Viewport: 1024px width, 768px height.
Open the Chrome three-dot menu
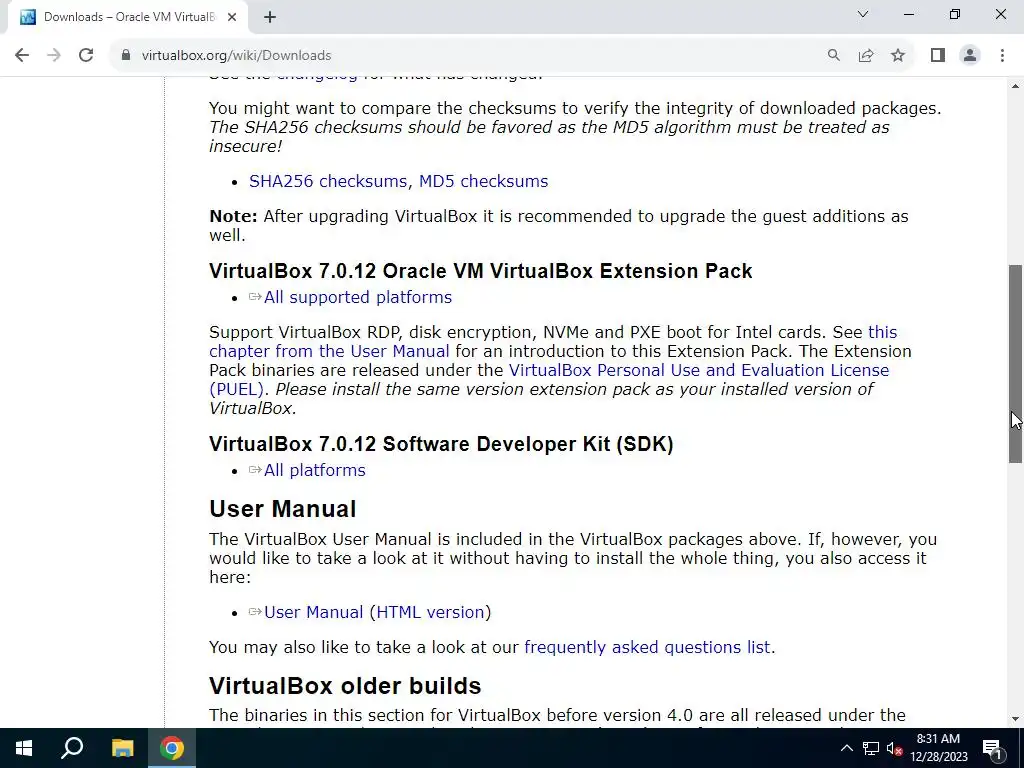1002,56
